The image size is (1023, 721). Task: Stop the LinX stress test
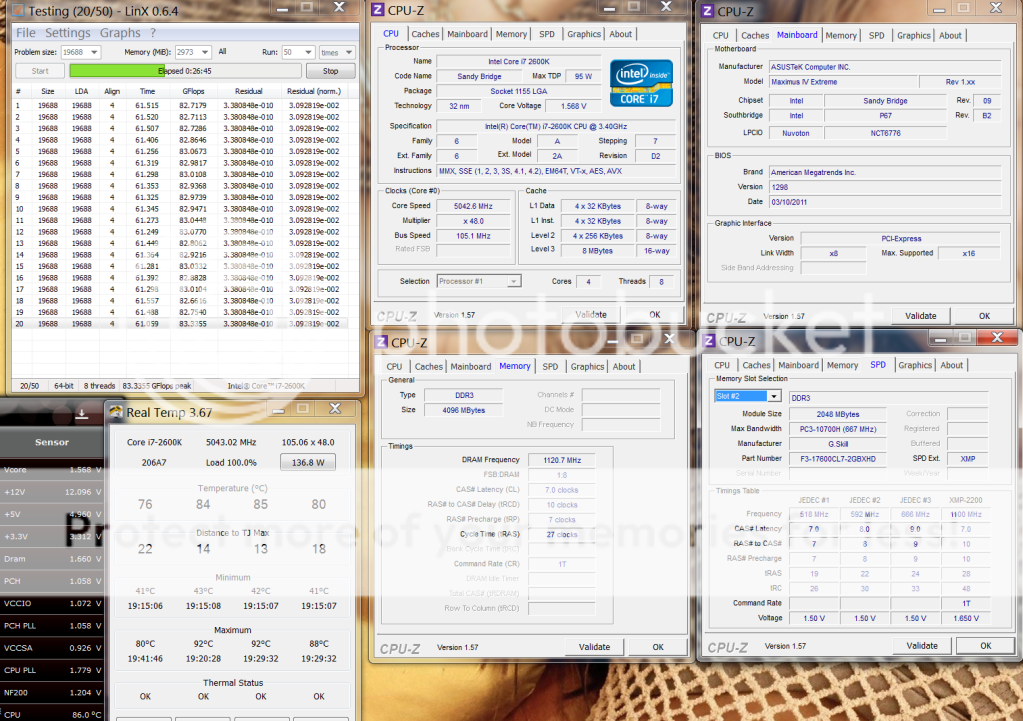coord(330,71)
